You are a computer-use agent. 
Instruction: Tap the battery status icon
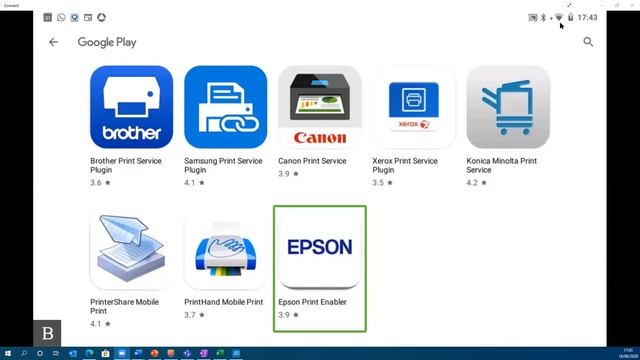[x=571, y=18]
